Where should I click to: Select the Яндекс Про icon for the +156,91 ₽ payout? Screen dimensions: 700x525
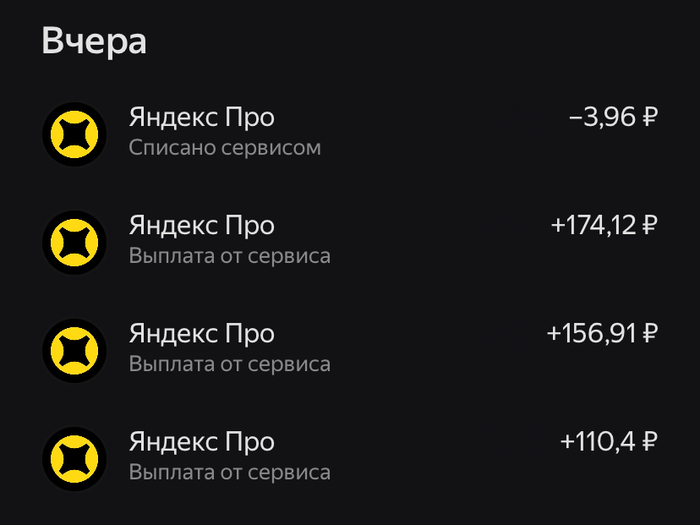(x=74, y=350)
